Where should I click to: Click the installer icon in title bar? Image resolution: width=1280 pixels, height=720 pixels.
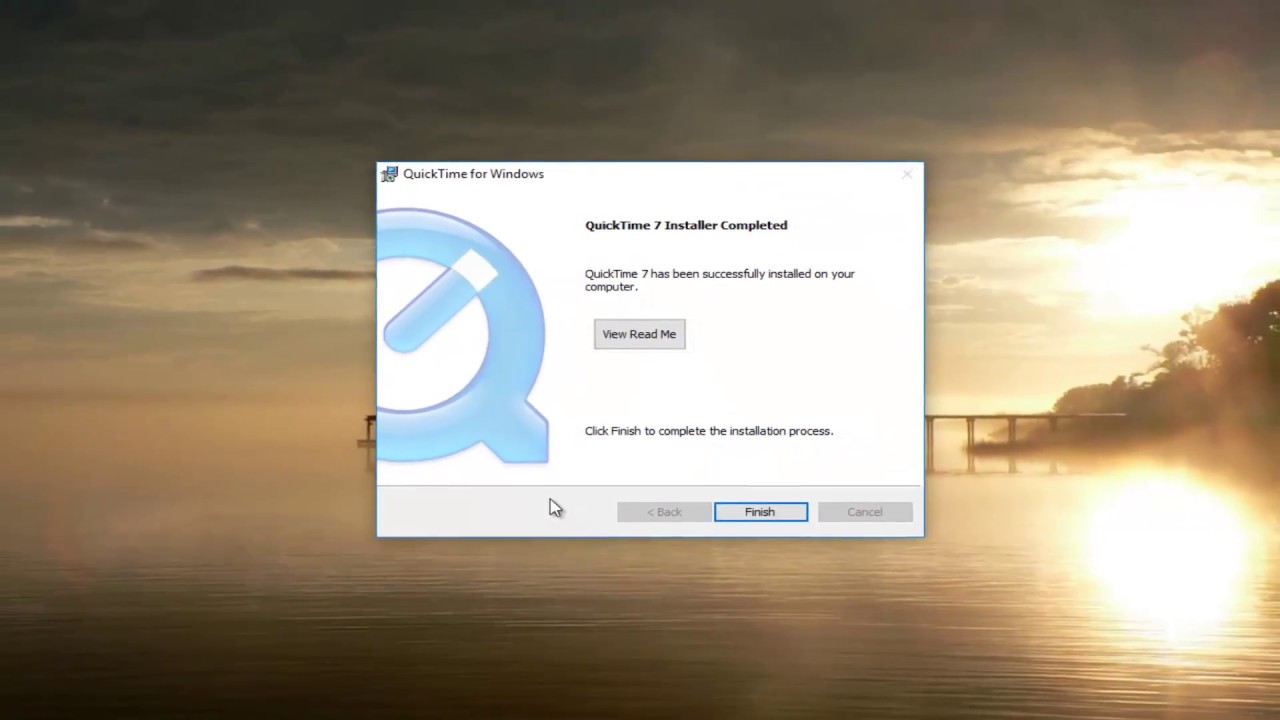click(389, 174)
